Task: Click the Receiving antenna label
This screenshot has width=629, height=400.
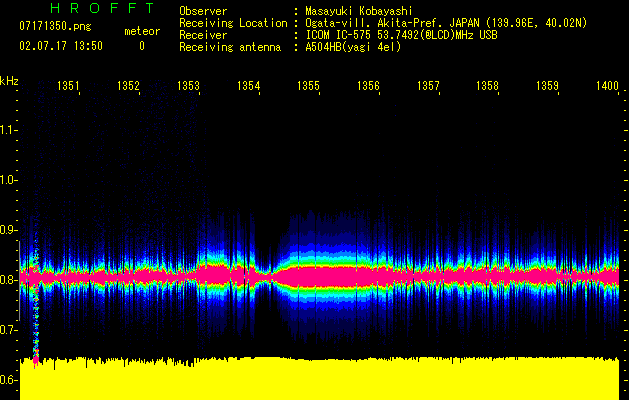Action: [x=230, y=47]
